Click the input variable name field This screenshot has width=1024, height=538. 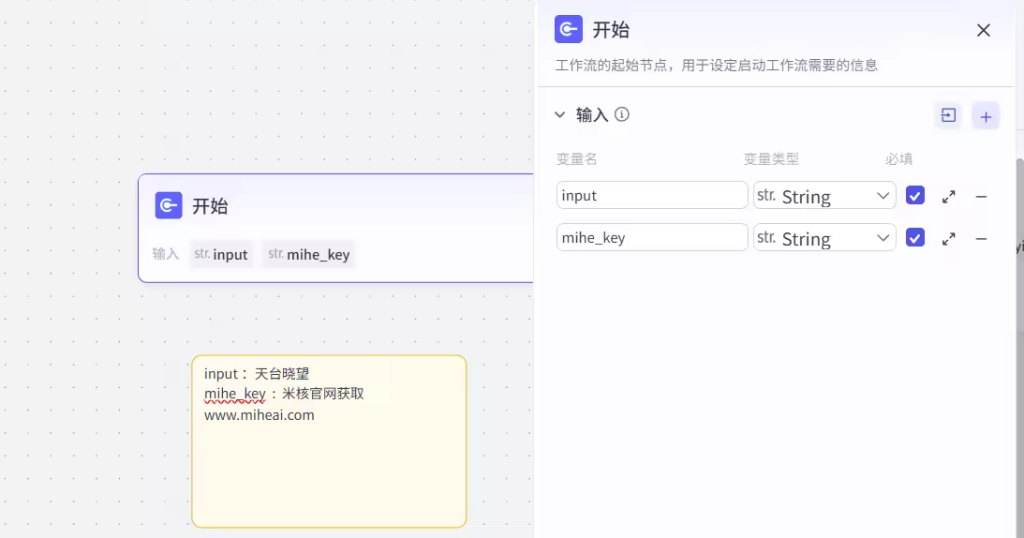[651, 196]
